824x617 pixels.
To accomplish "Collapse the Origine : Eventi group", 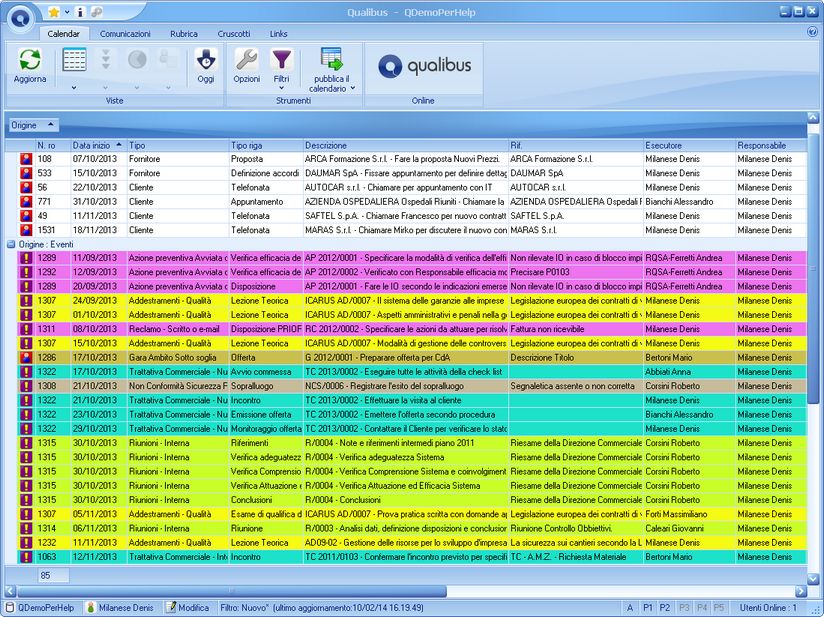I will click(11, 244).
